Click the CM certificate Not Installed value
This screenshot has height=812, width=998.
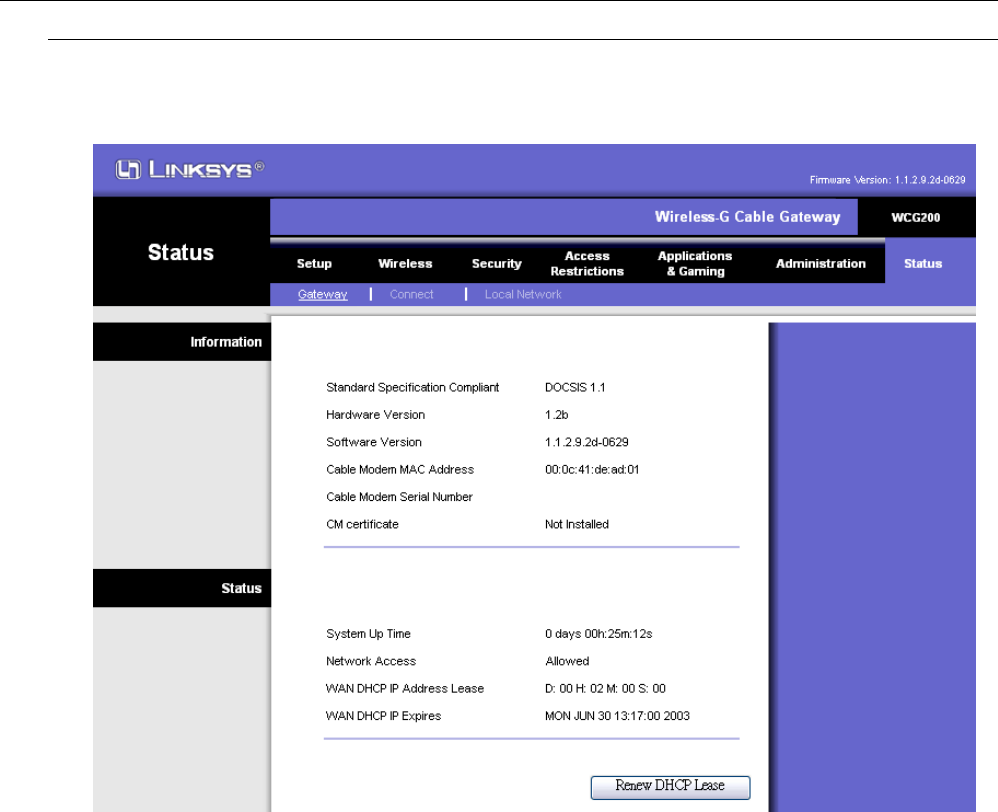[577, 524]
